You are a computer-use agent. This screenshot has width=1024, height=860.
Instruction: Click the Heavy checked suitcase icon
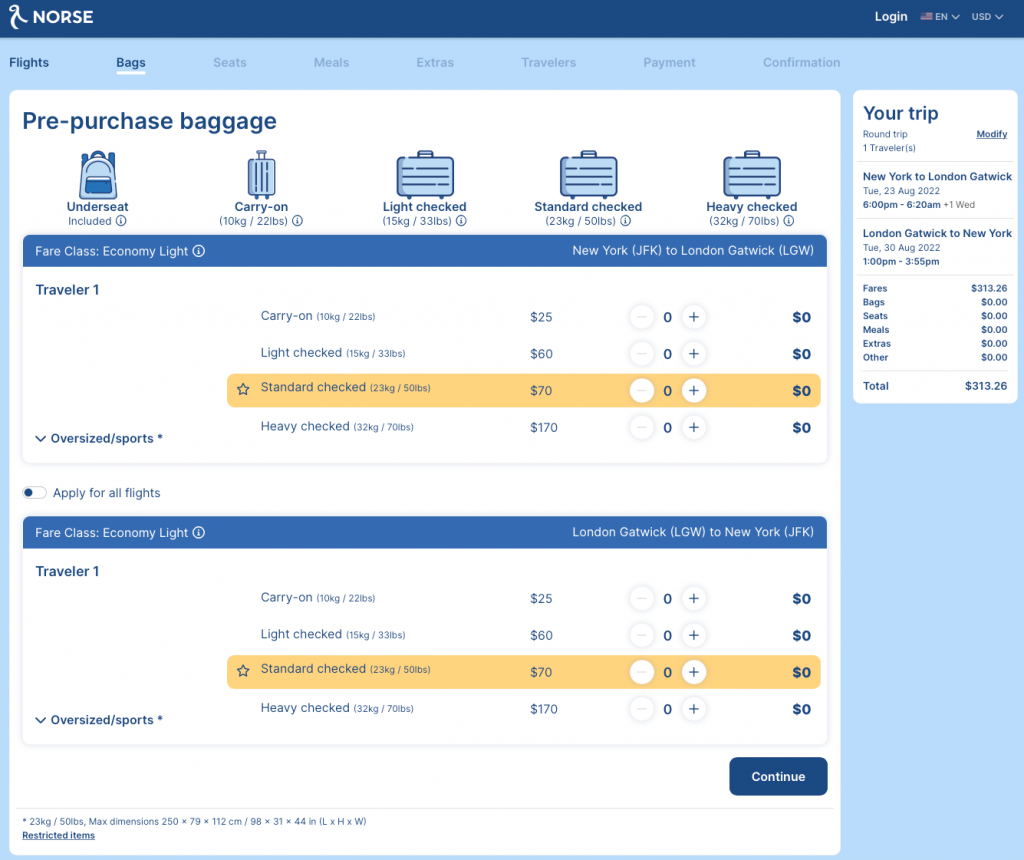click(751, 175)
